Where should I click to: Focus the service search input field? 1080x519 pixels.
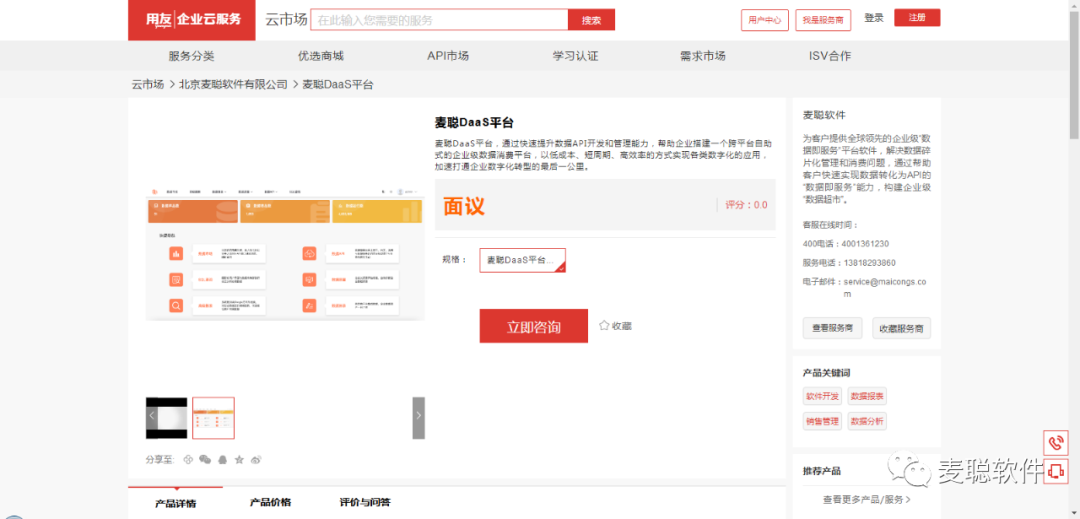coord(439,20)
